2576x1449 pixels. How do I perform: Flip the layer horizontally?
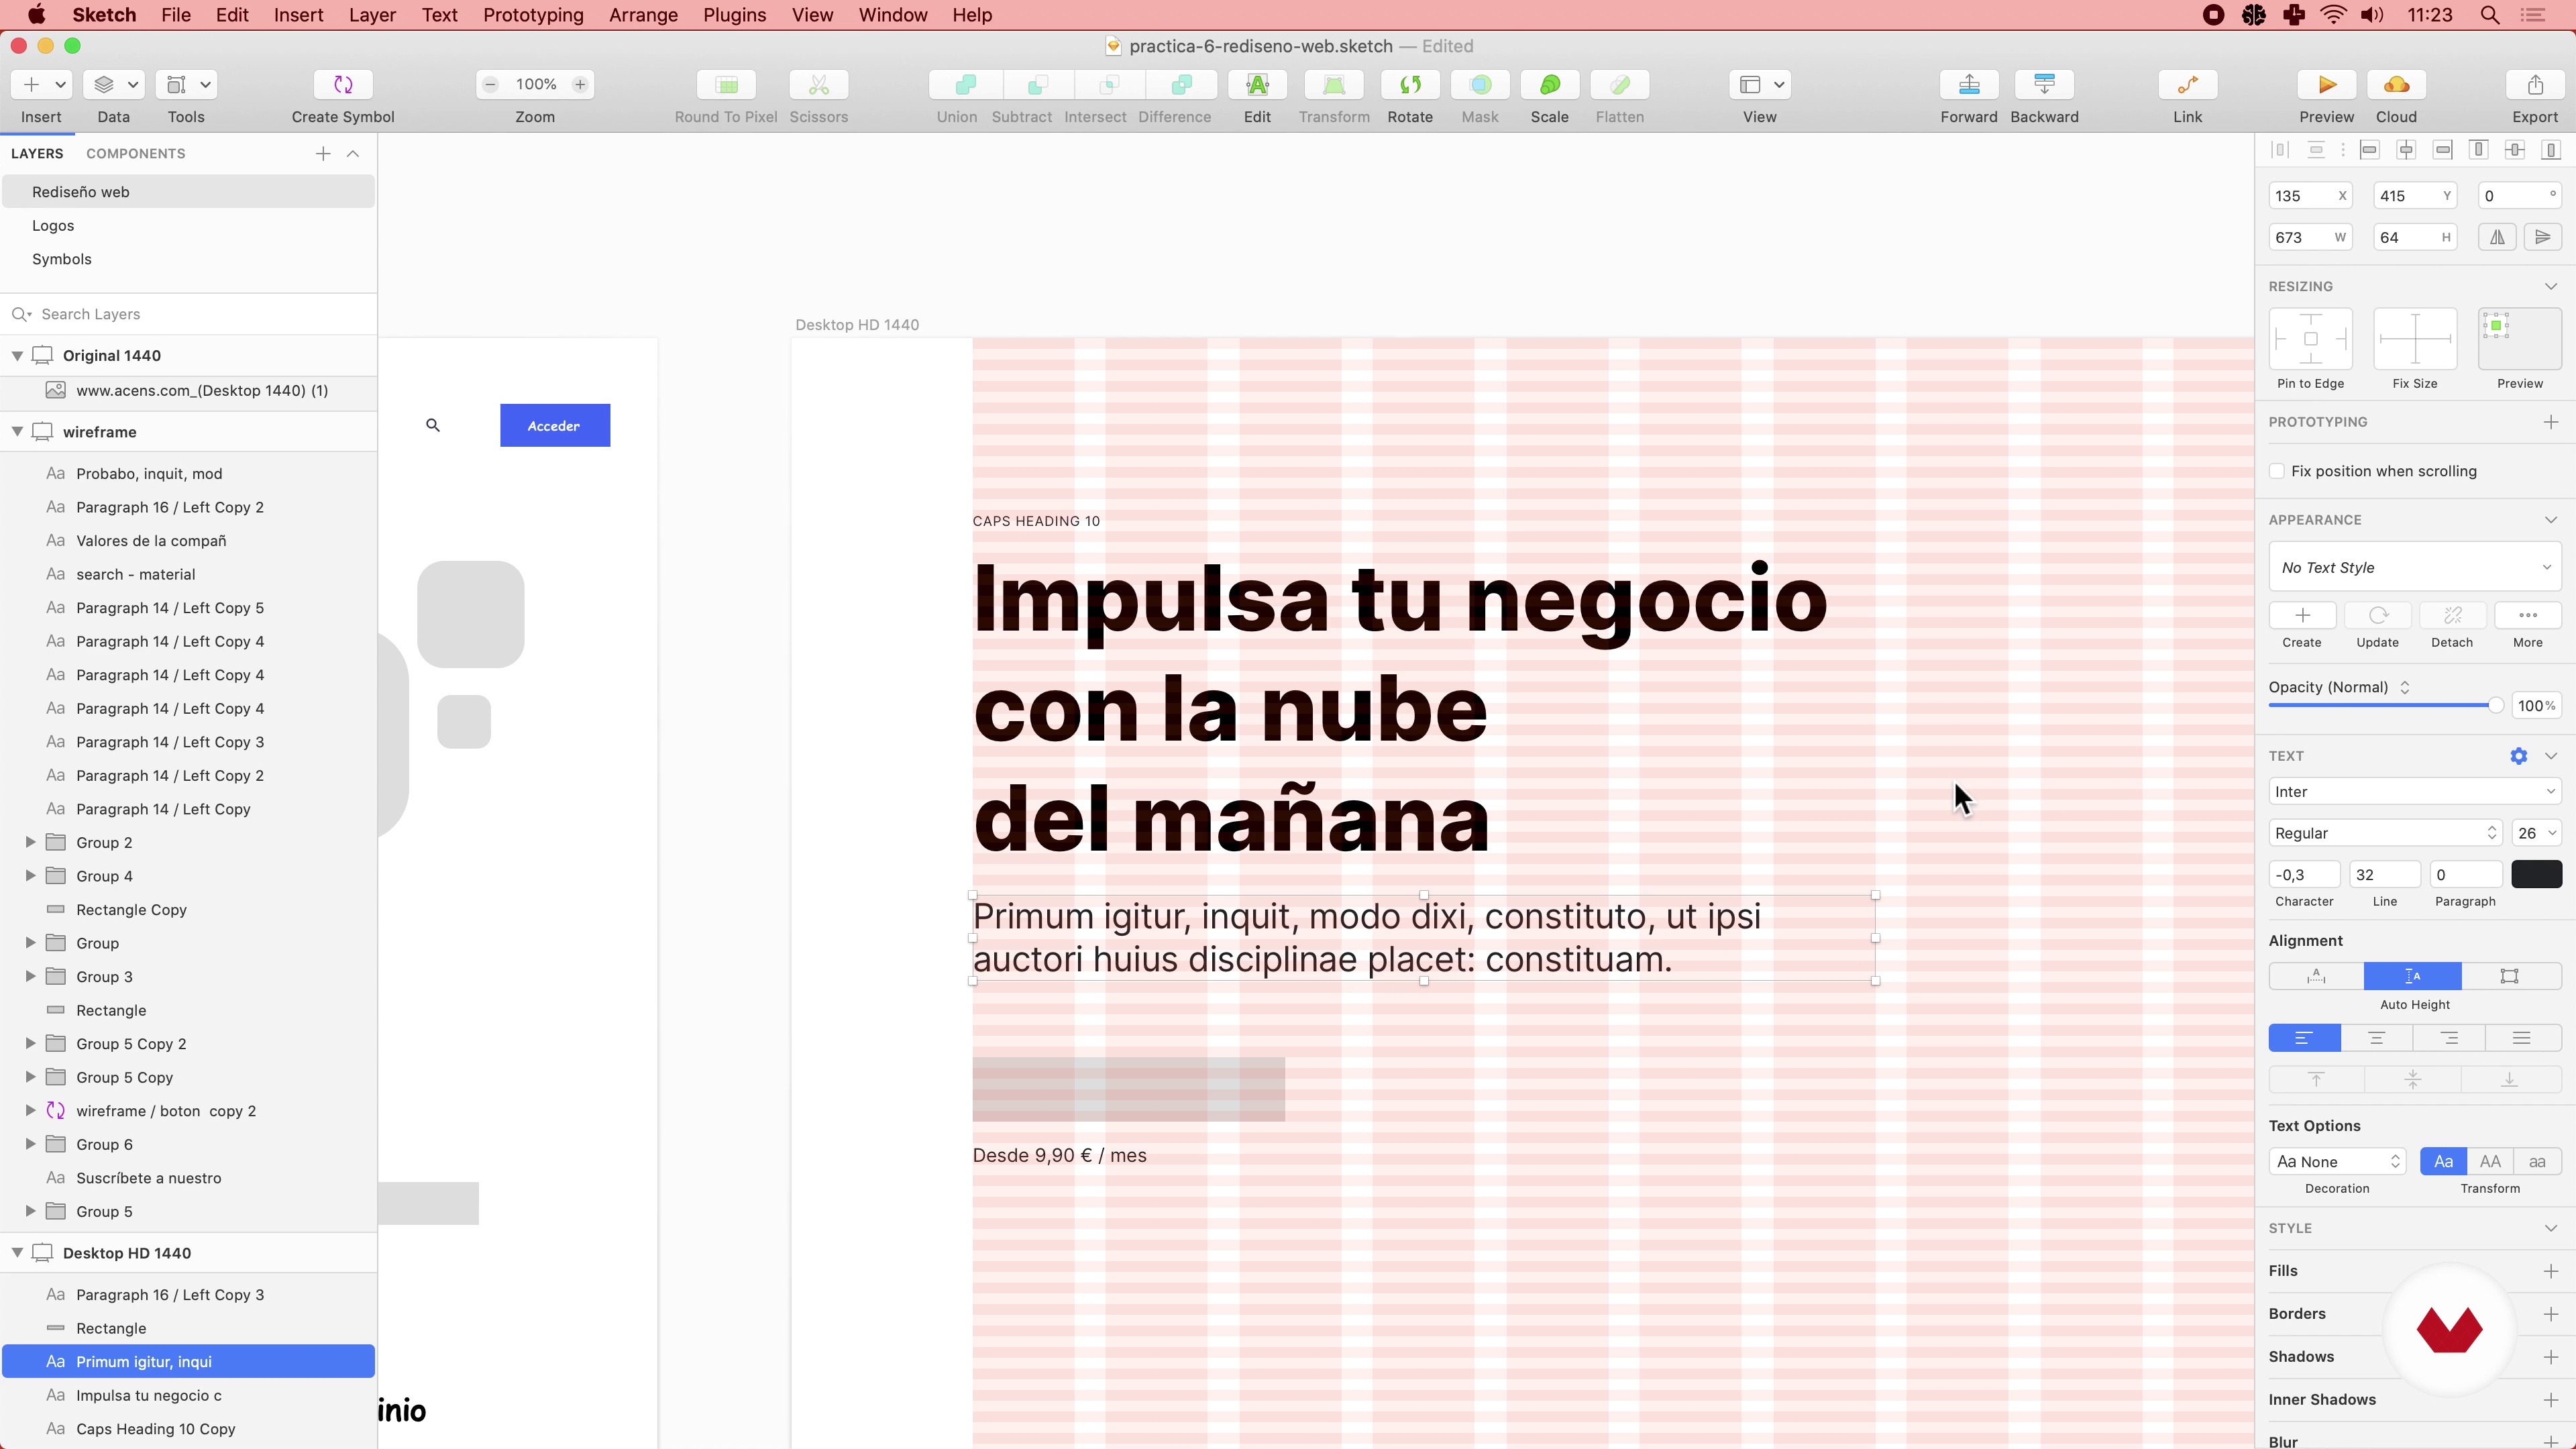coord(2497,237)
